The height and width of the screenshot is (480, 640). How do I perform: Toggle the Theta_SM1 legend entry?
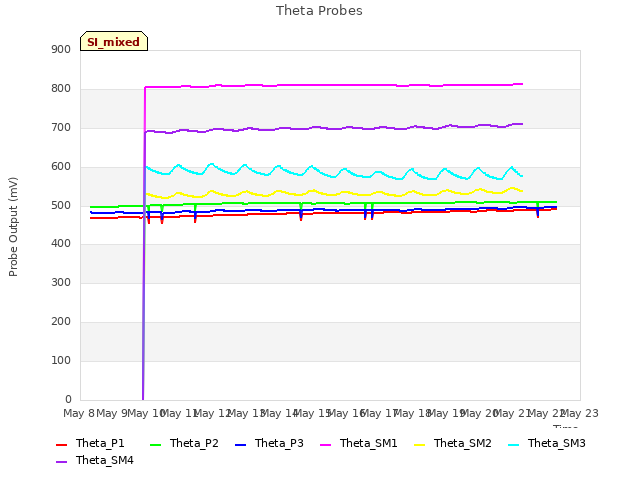[358, 443]
